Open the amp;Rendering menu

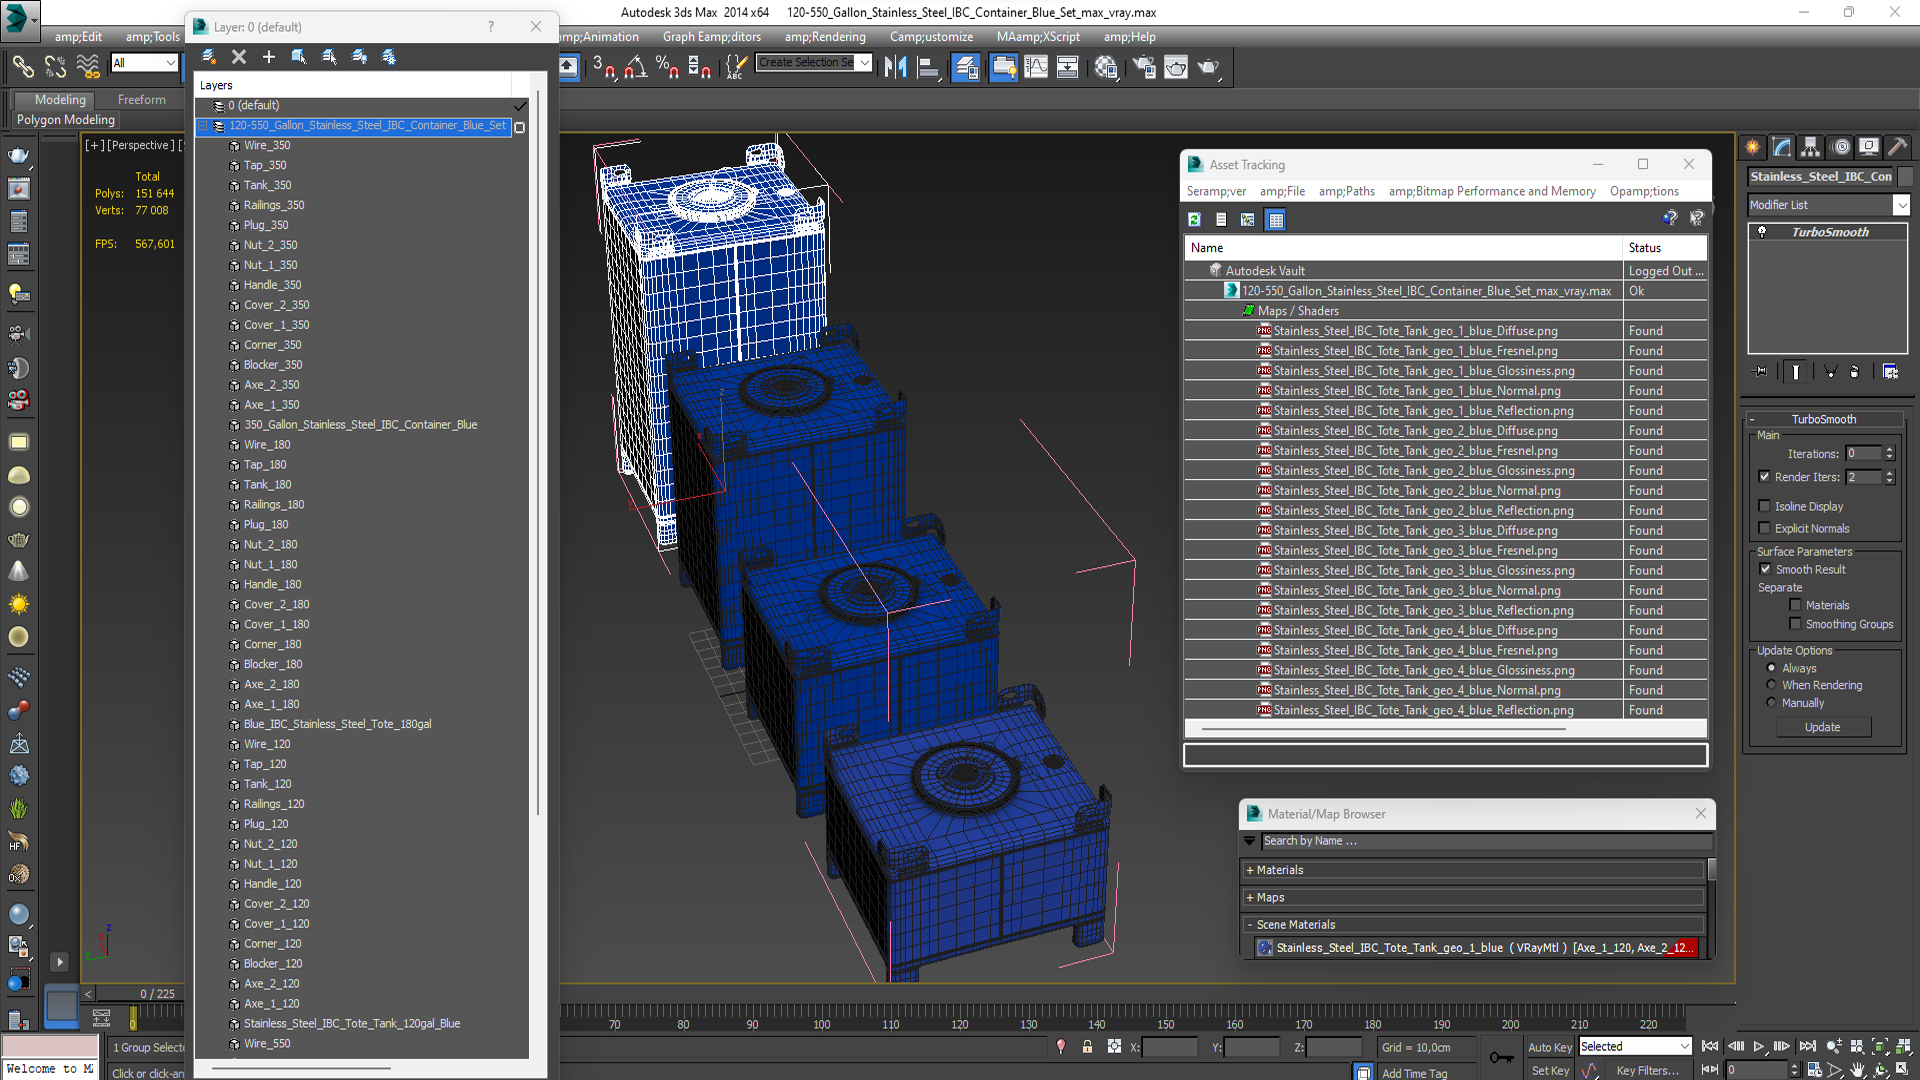click(820, 36)
